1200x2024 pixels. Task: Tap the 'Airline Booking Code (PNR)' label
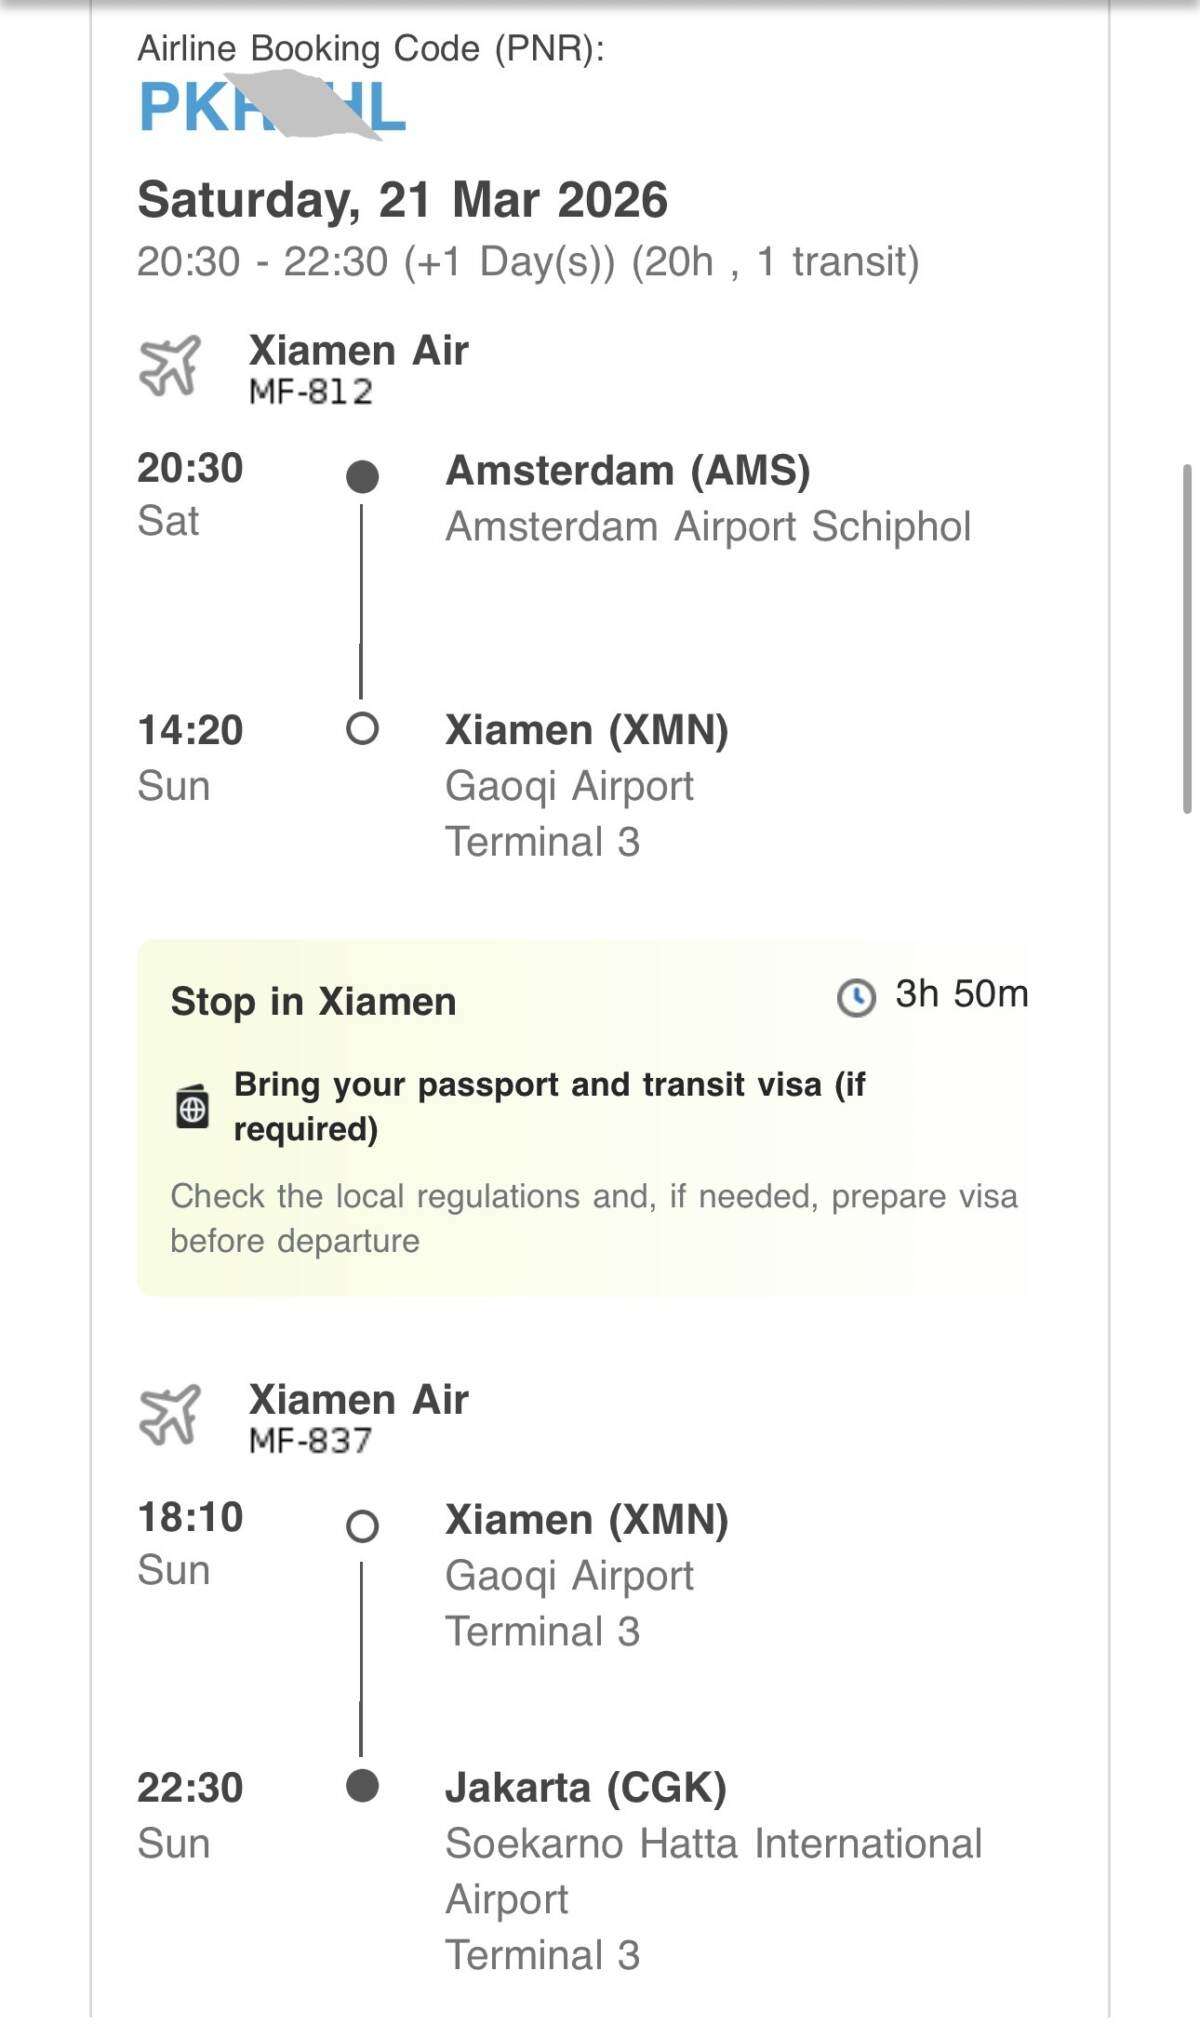pyautogui.click(x=371, y=48)
